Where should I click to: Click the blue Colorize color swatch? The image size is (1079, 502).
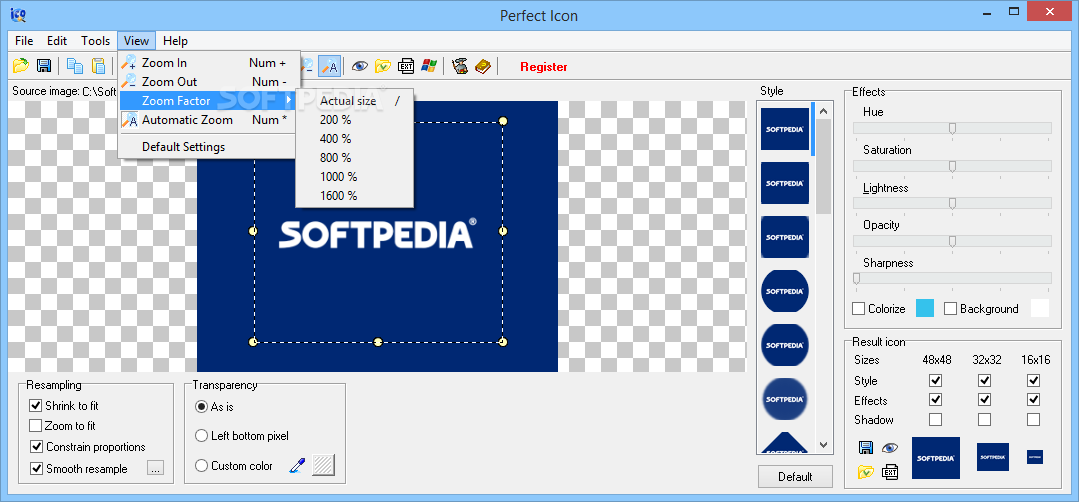[925, 309]
